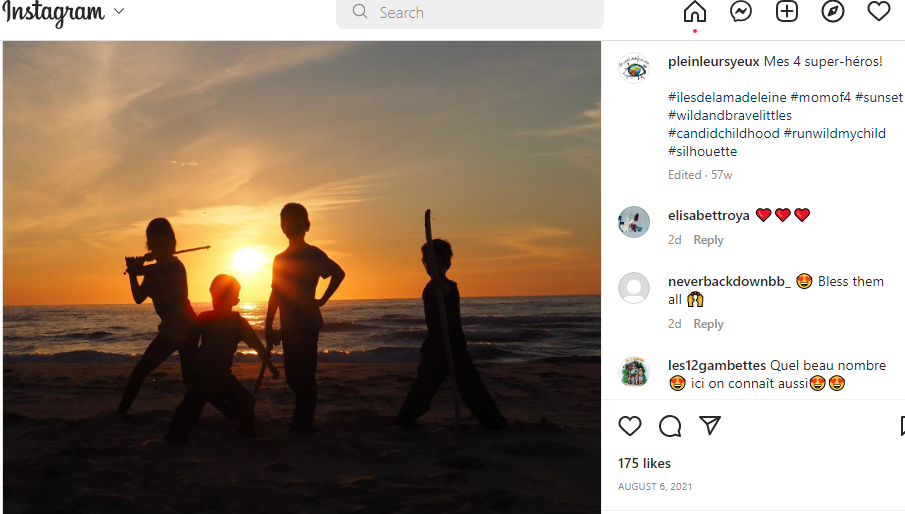The image size is (905, 514).
Task: Go to the Home feed icon
Action: click(694, 12)
